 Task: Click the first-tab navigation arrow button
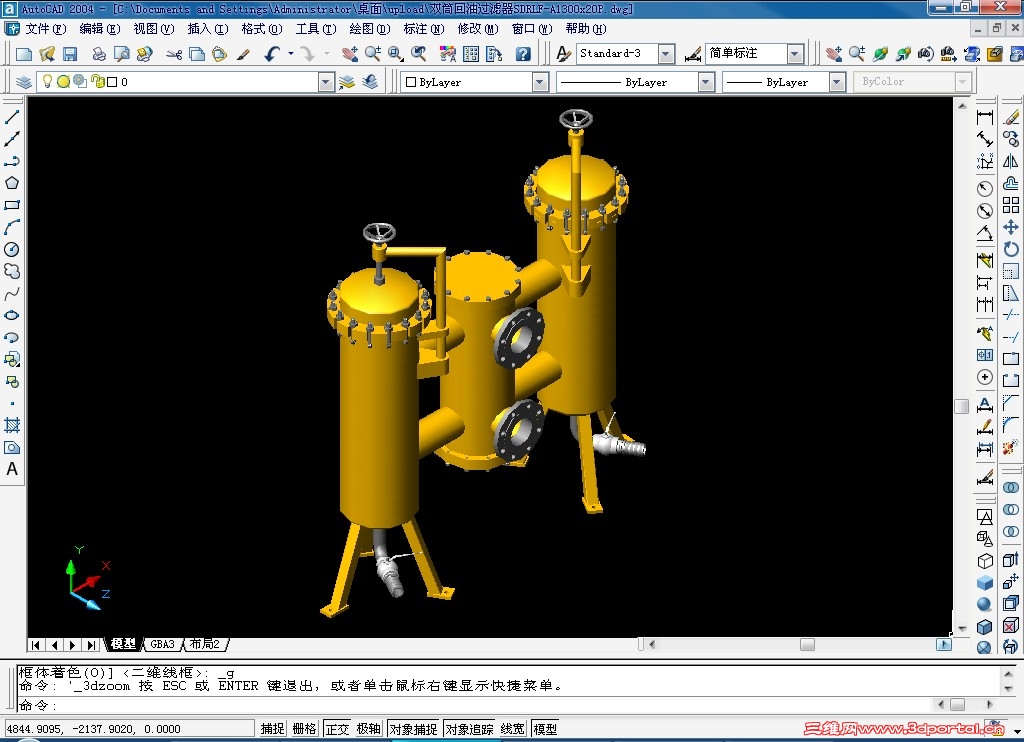(35, 645)
